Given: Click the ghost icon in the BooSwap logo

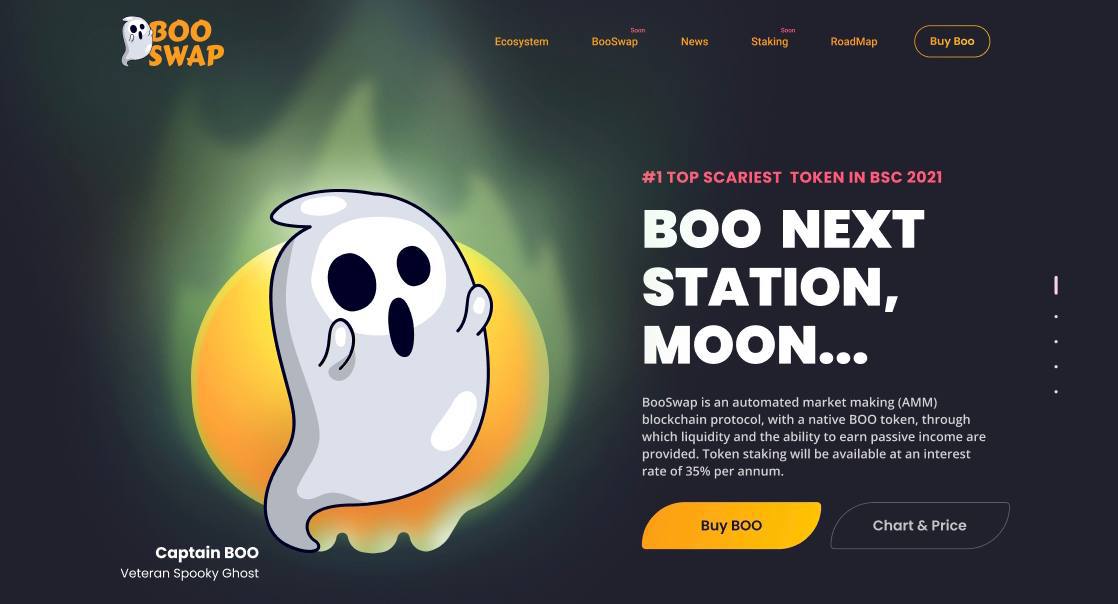Looking at the screenshot, I should (135, 41).
